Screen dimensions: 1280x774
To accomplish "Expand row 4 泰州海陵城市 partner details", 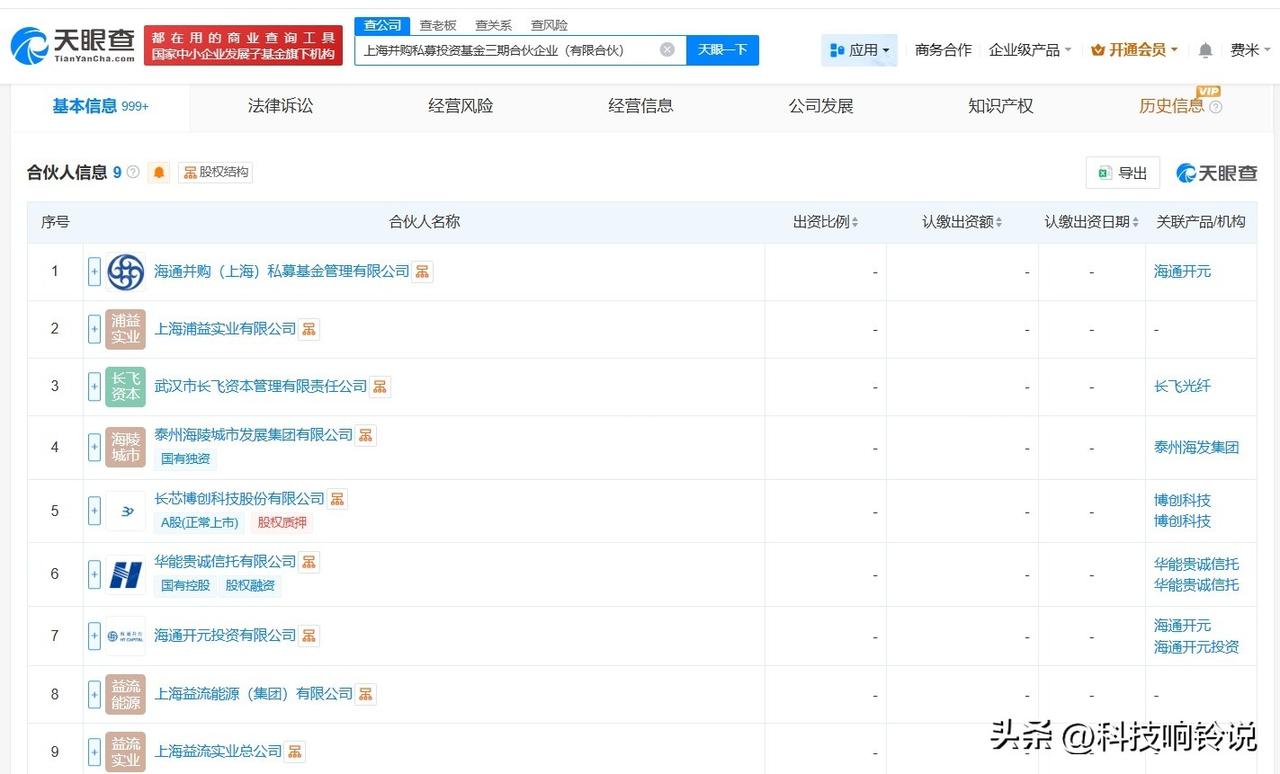I will (95, 447).
